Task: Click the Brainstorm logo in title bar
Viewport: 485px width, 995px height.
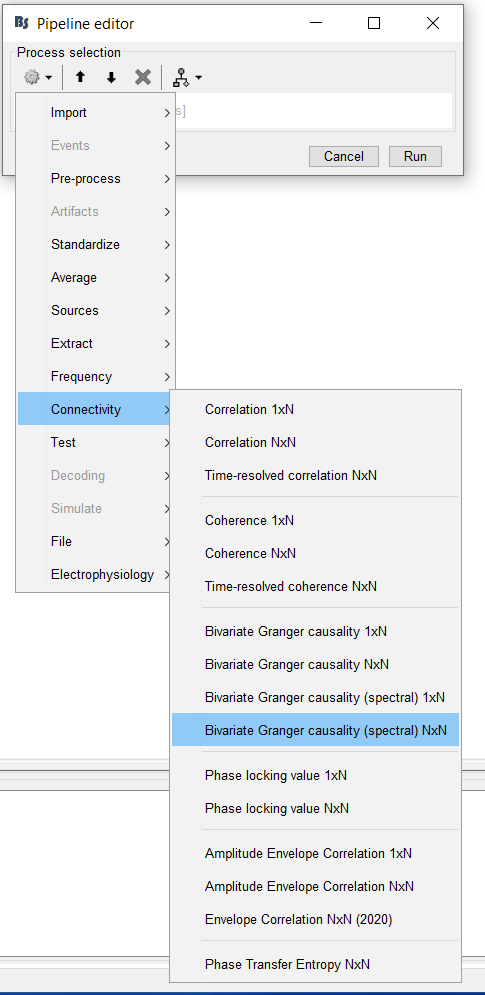Action: click(21, 23)
